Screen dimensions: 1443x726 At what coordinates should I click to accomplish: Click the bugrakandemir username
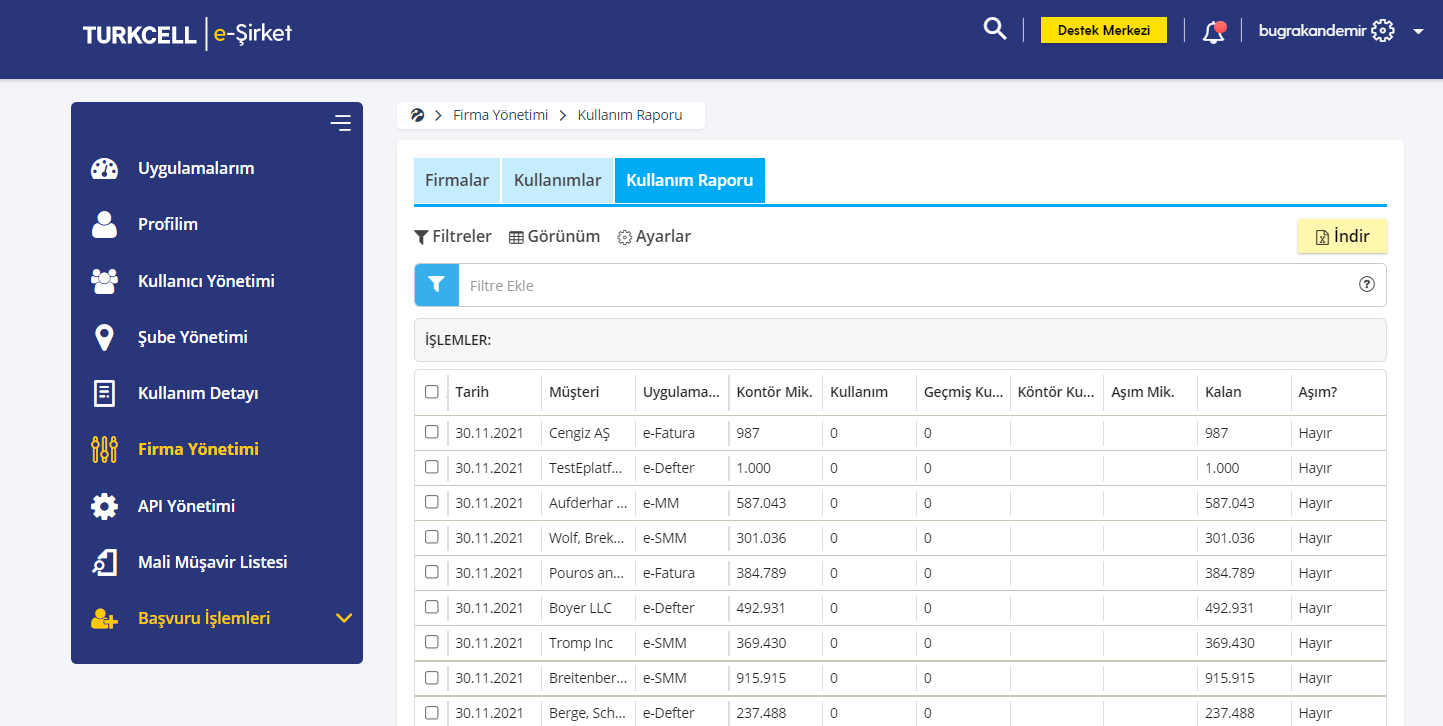1312,31
